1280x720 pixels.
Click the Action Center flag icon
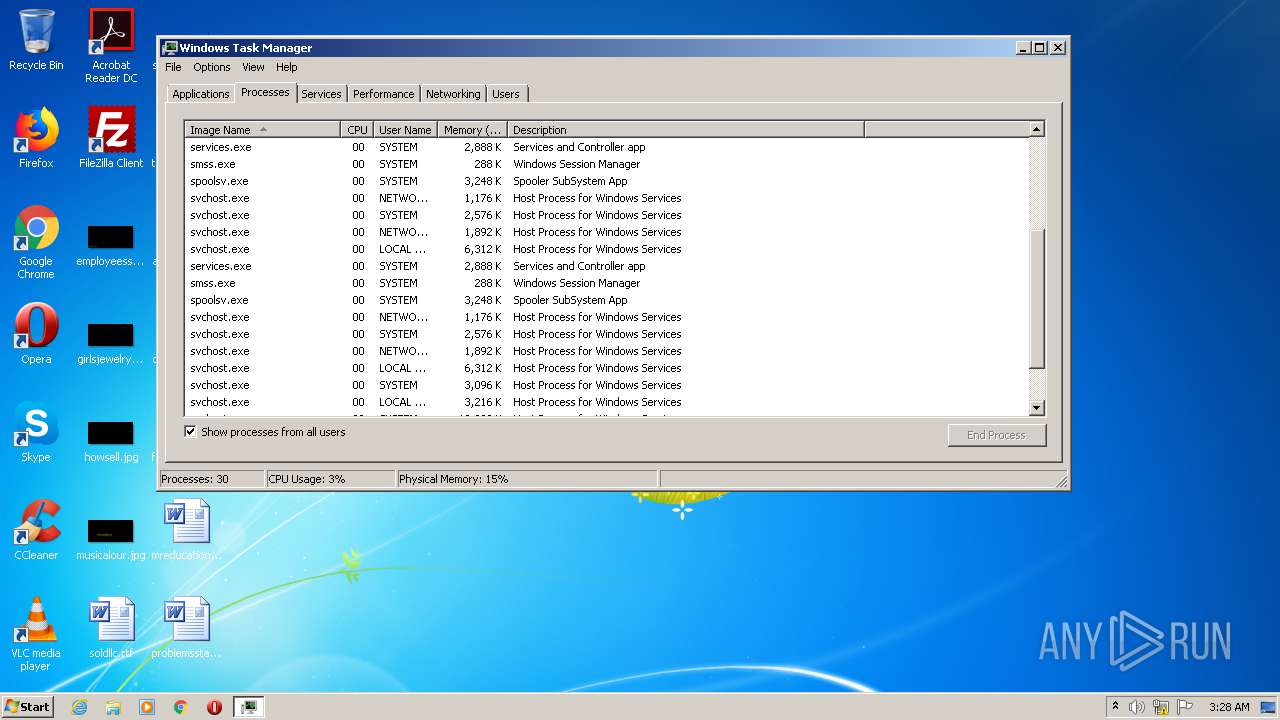click(1185, 707)
